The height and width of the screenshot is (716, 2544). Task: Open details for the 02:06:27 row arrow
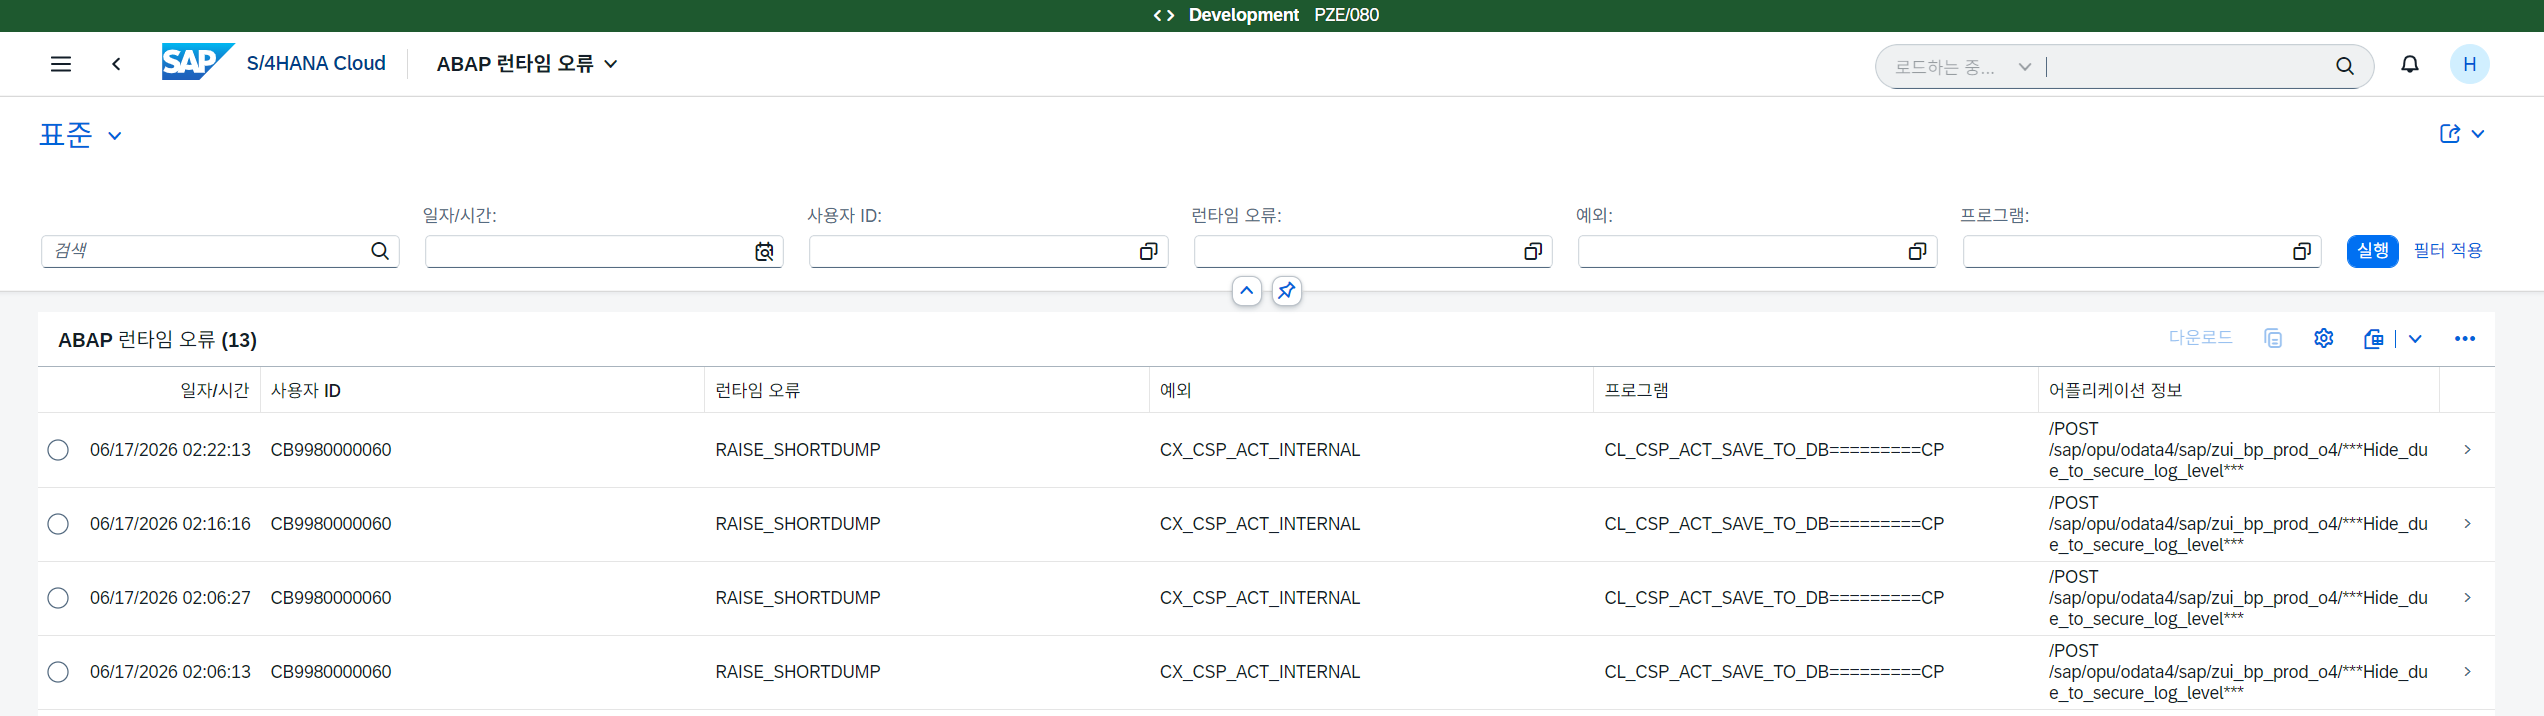click(x=2467, y=598)
